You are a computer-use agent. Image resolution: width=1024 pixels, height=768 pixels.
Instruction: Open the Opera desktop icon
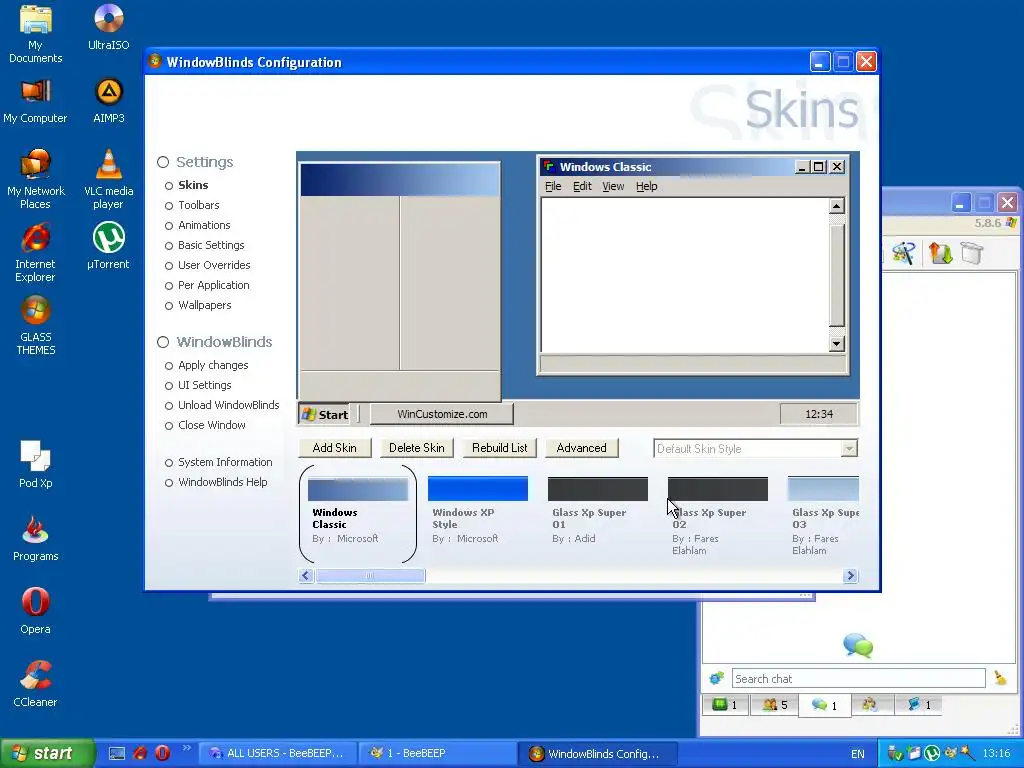click(x=35, y=611)
